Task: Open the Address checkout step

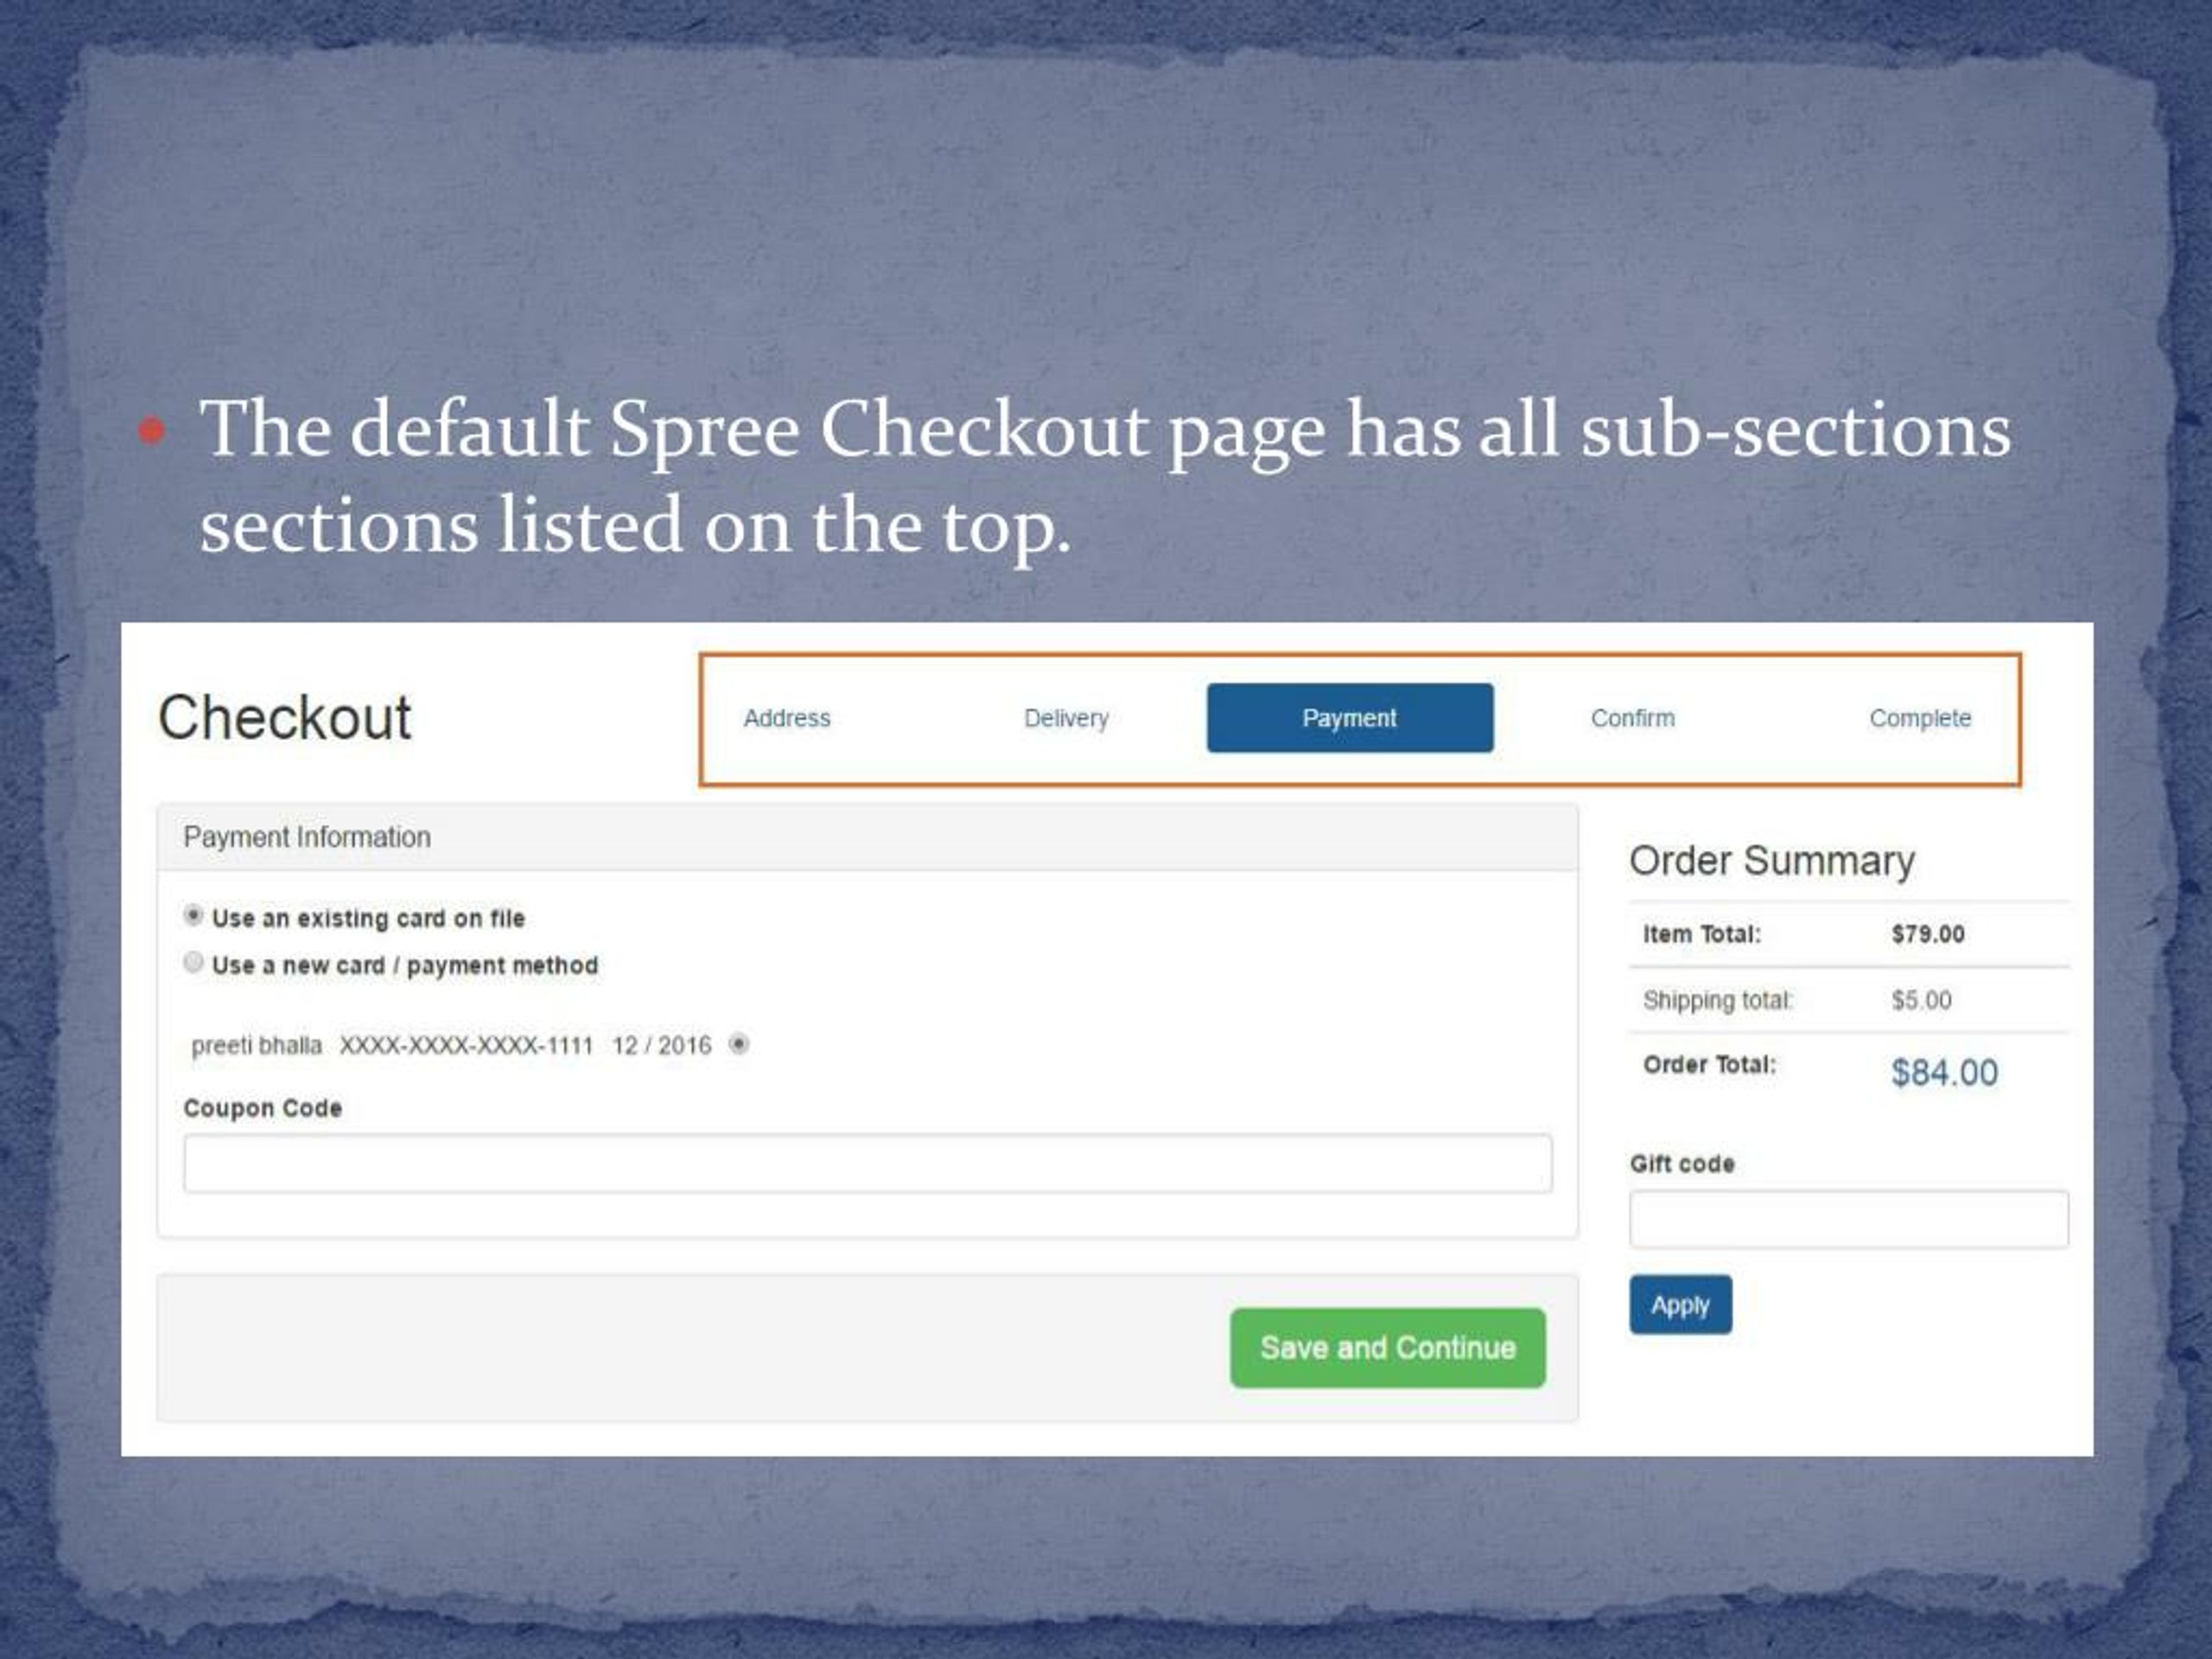Action: coord(787,718)
